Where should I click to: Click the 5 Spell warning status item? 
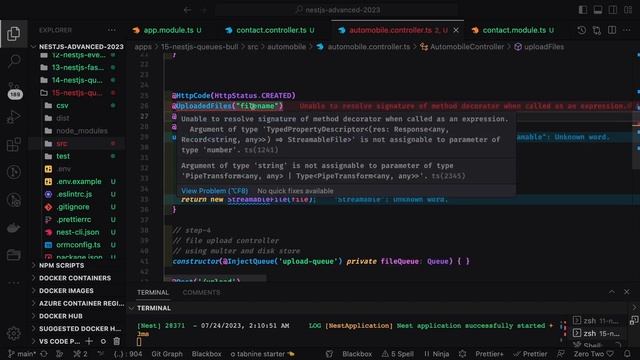point(398,354)
